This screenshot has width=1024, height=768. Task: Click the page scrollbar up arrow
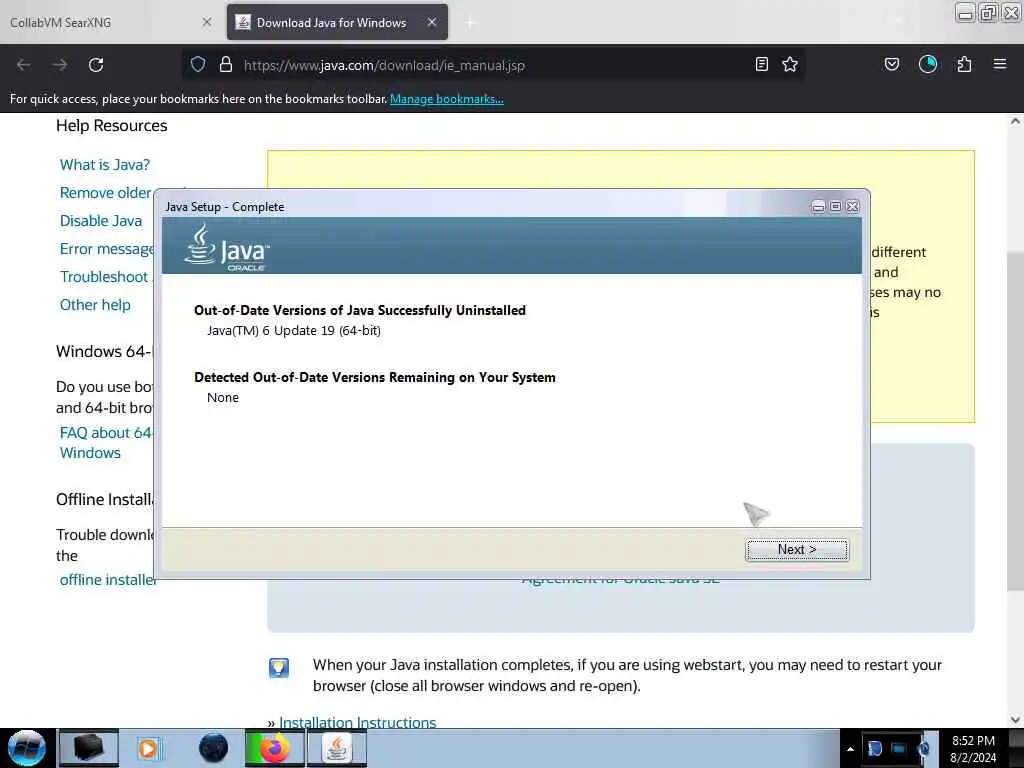[1015, 121]
